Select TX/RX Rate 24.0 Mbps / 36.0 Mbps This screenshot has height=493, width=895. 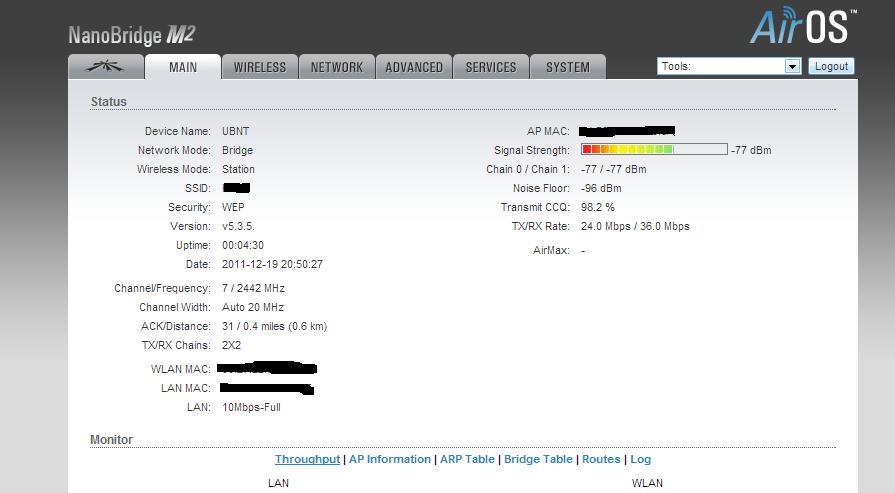[635, 227]
